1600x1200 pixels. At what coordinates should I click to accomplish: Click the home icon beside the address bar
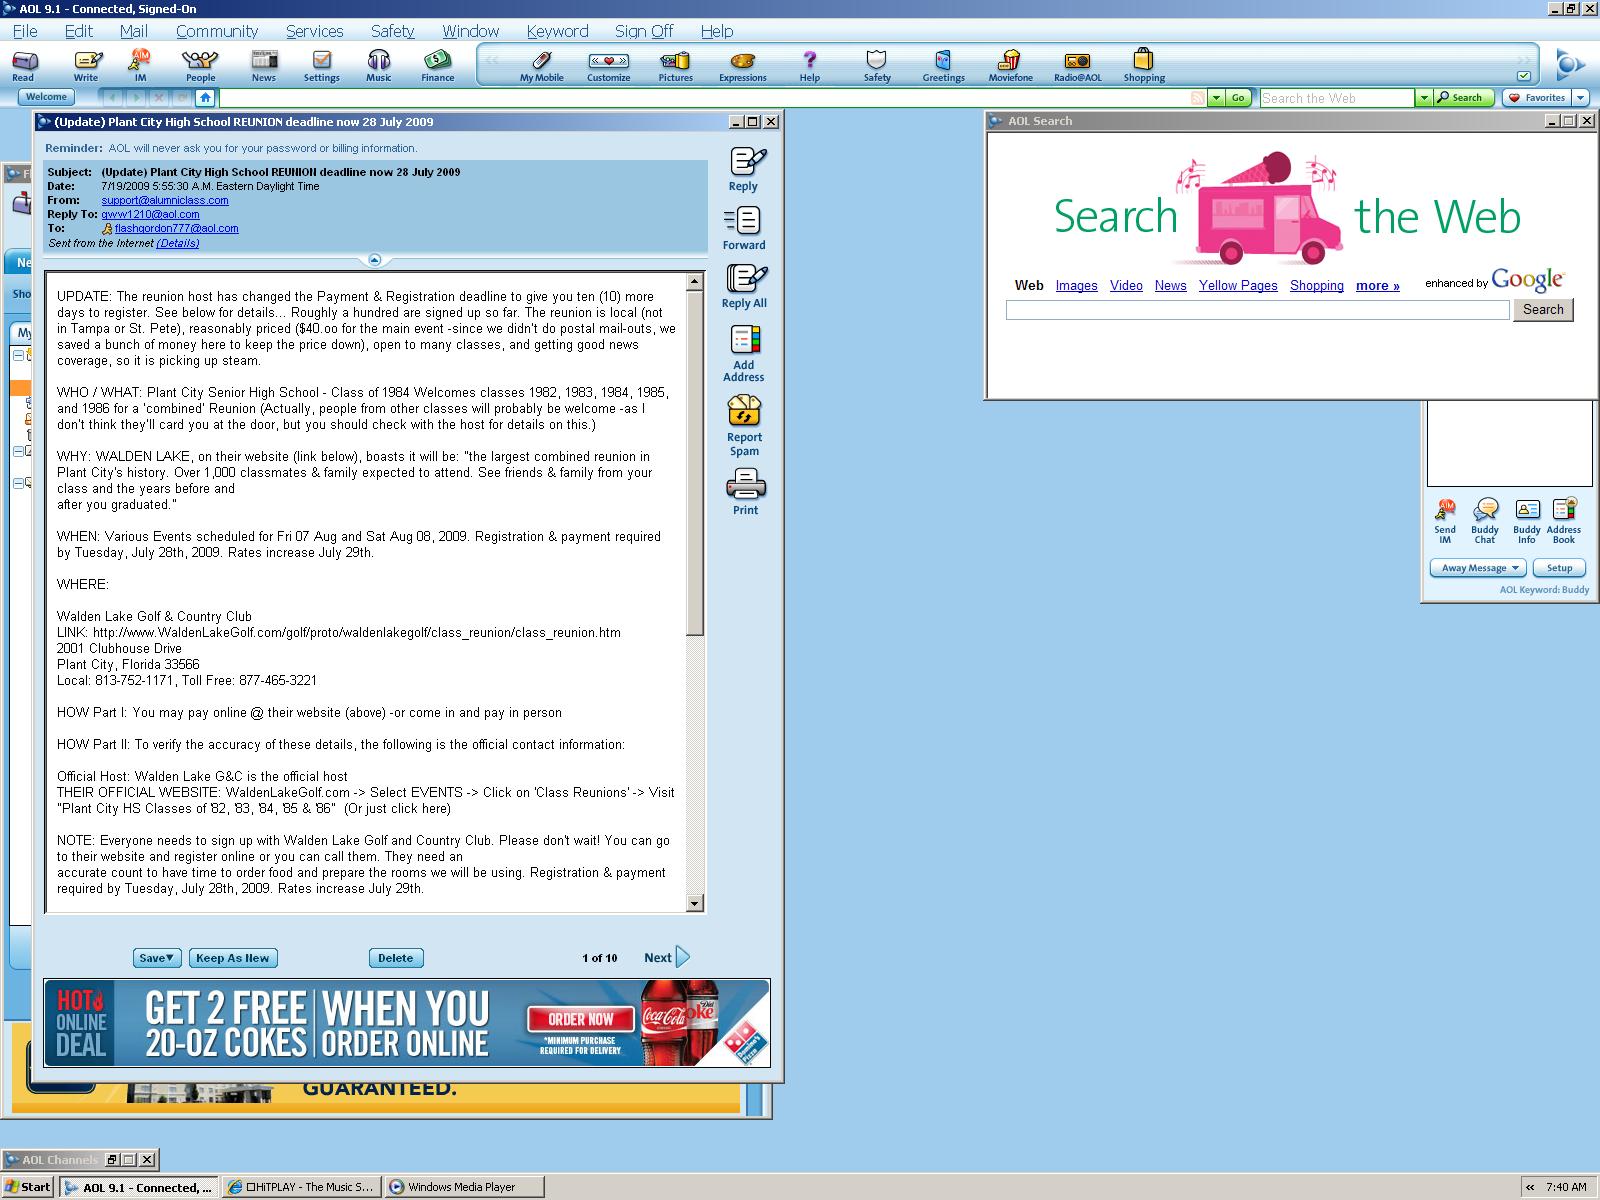point(205,97)
